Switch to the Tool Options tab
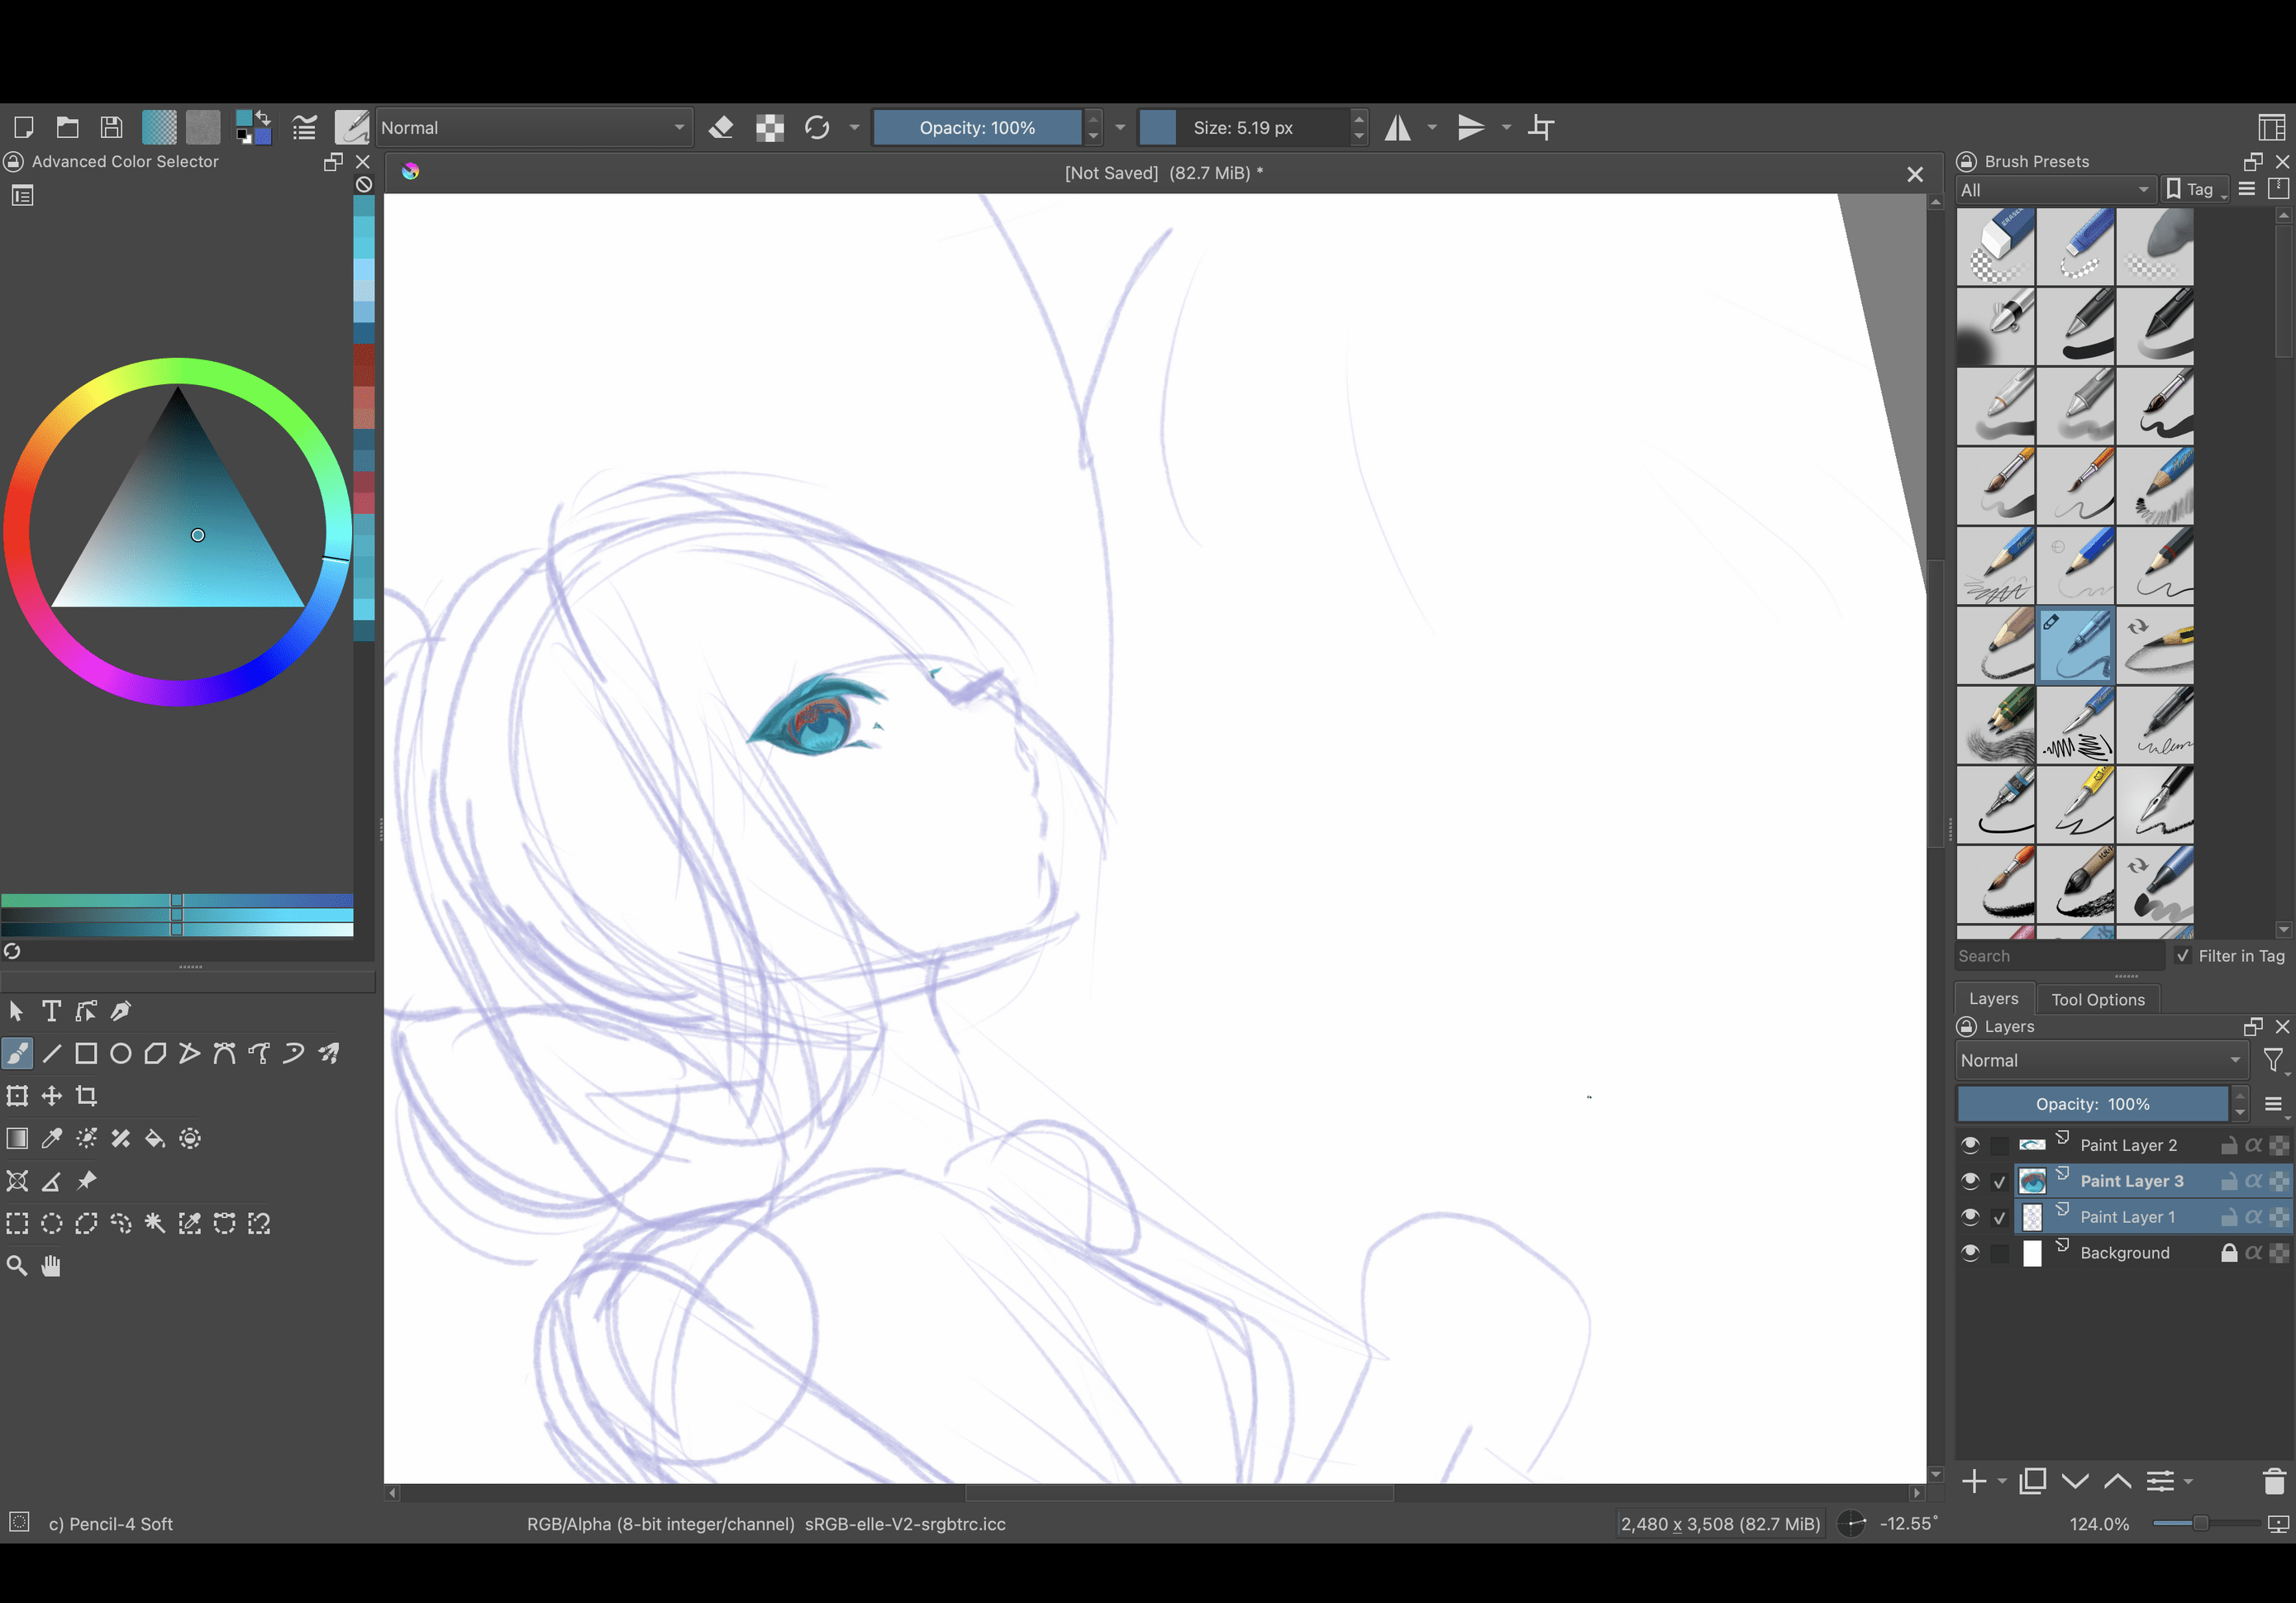The height and width of the screenshot is (1603, 2296). point(2097,999)
